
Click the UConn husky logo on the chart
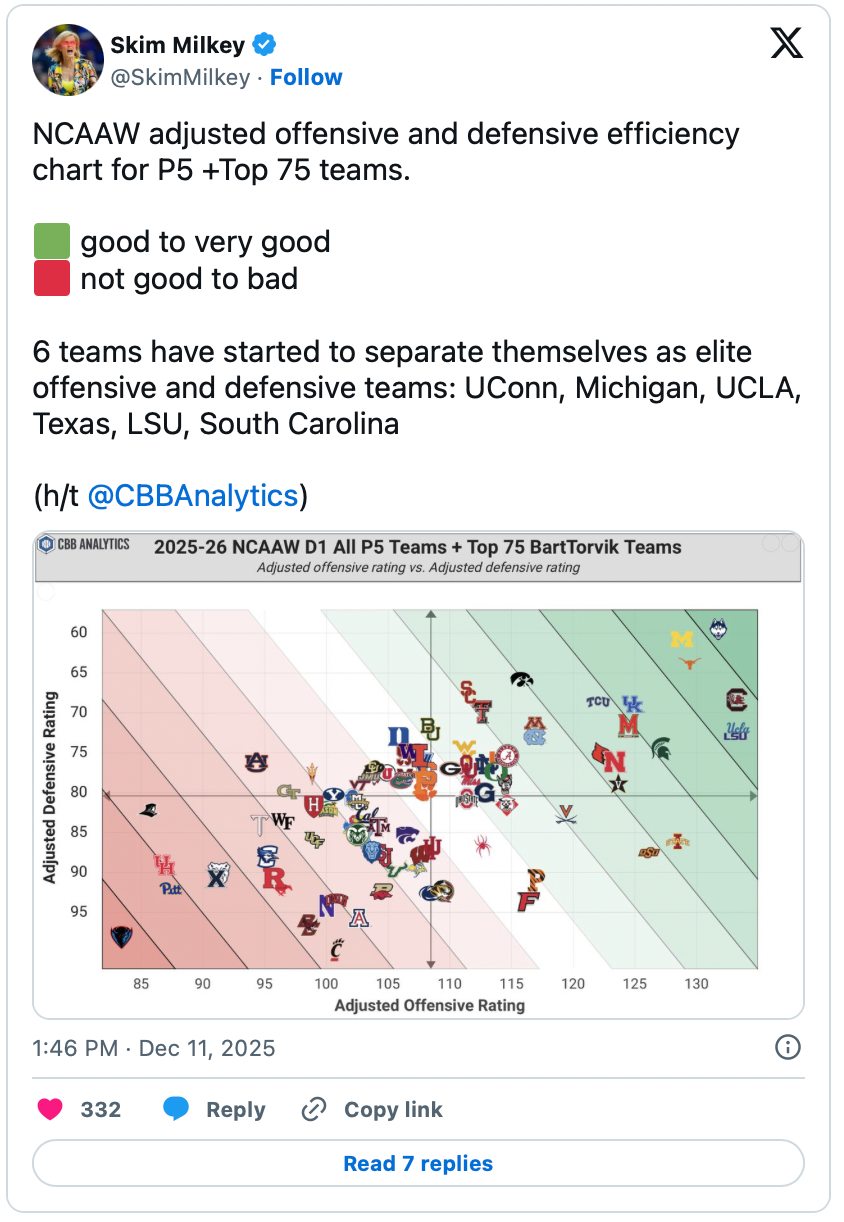point(718,629)
